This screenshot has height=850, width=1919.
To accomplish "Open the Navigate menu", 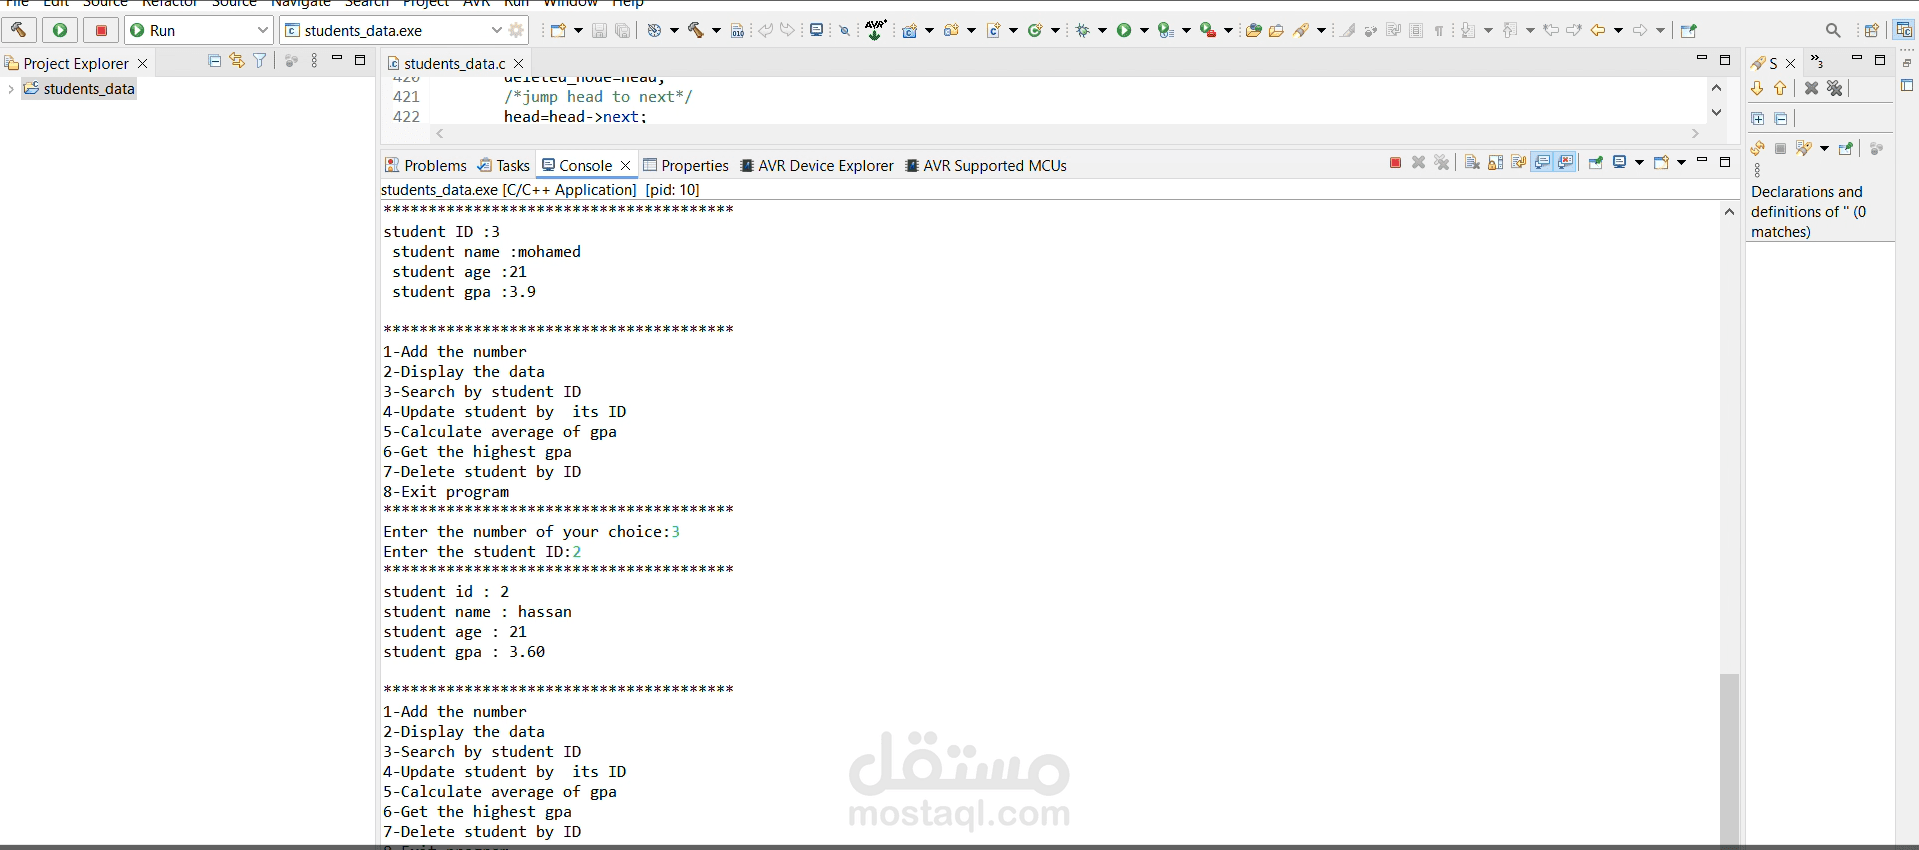I will click(x=301, y=3).
